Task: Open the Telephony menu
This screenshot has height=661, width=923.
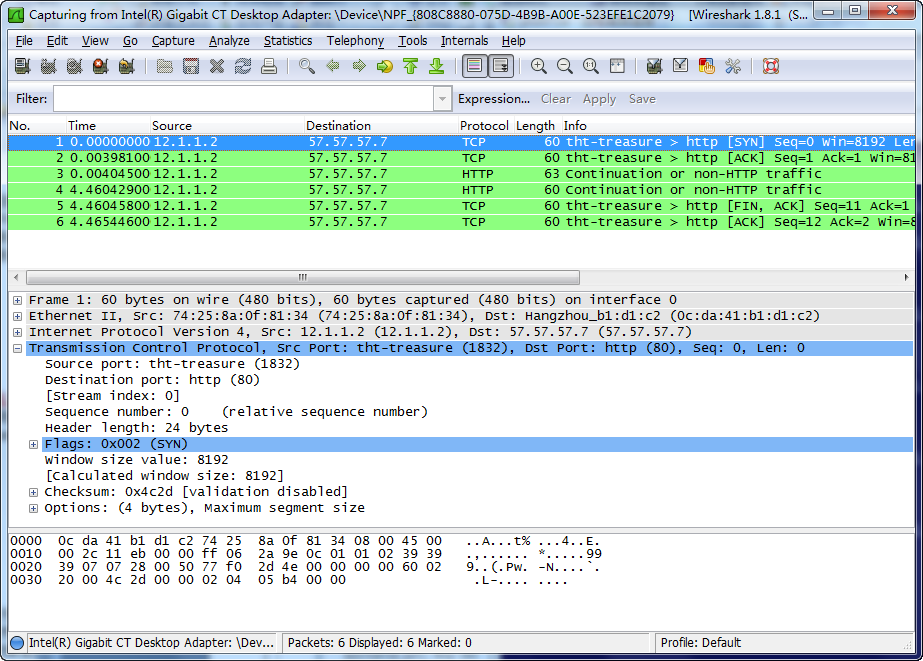Action: coord(356,41)
